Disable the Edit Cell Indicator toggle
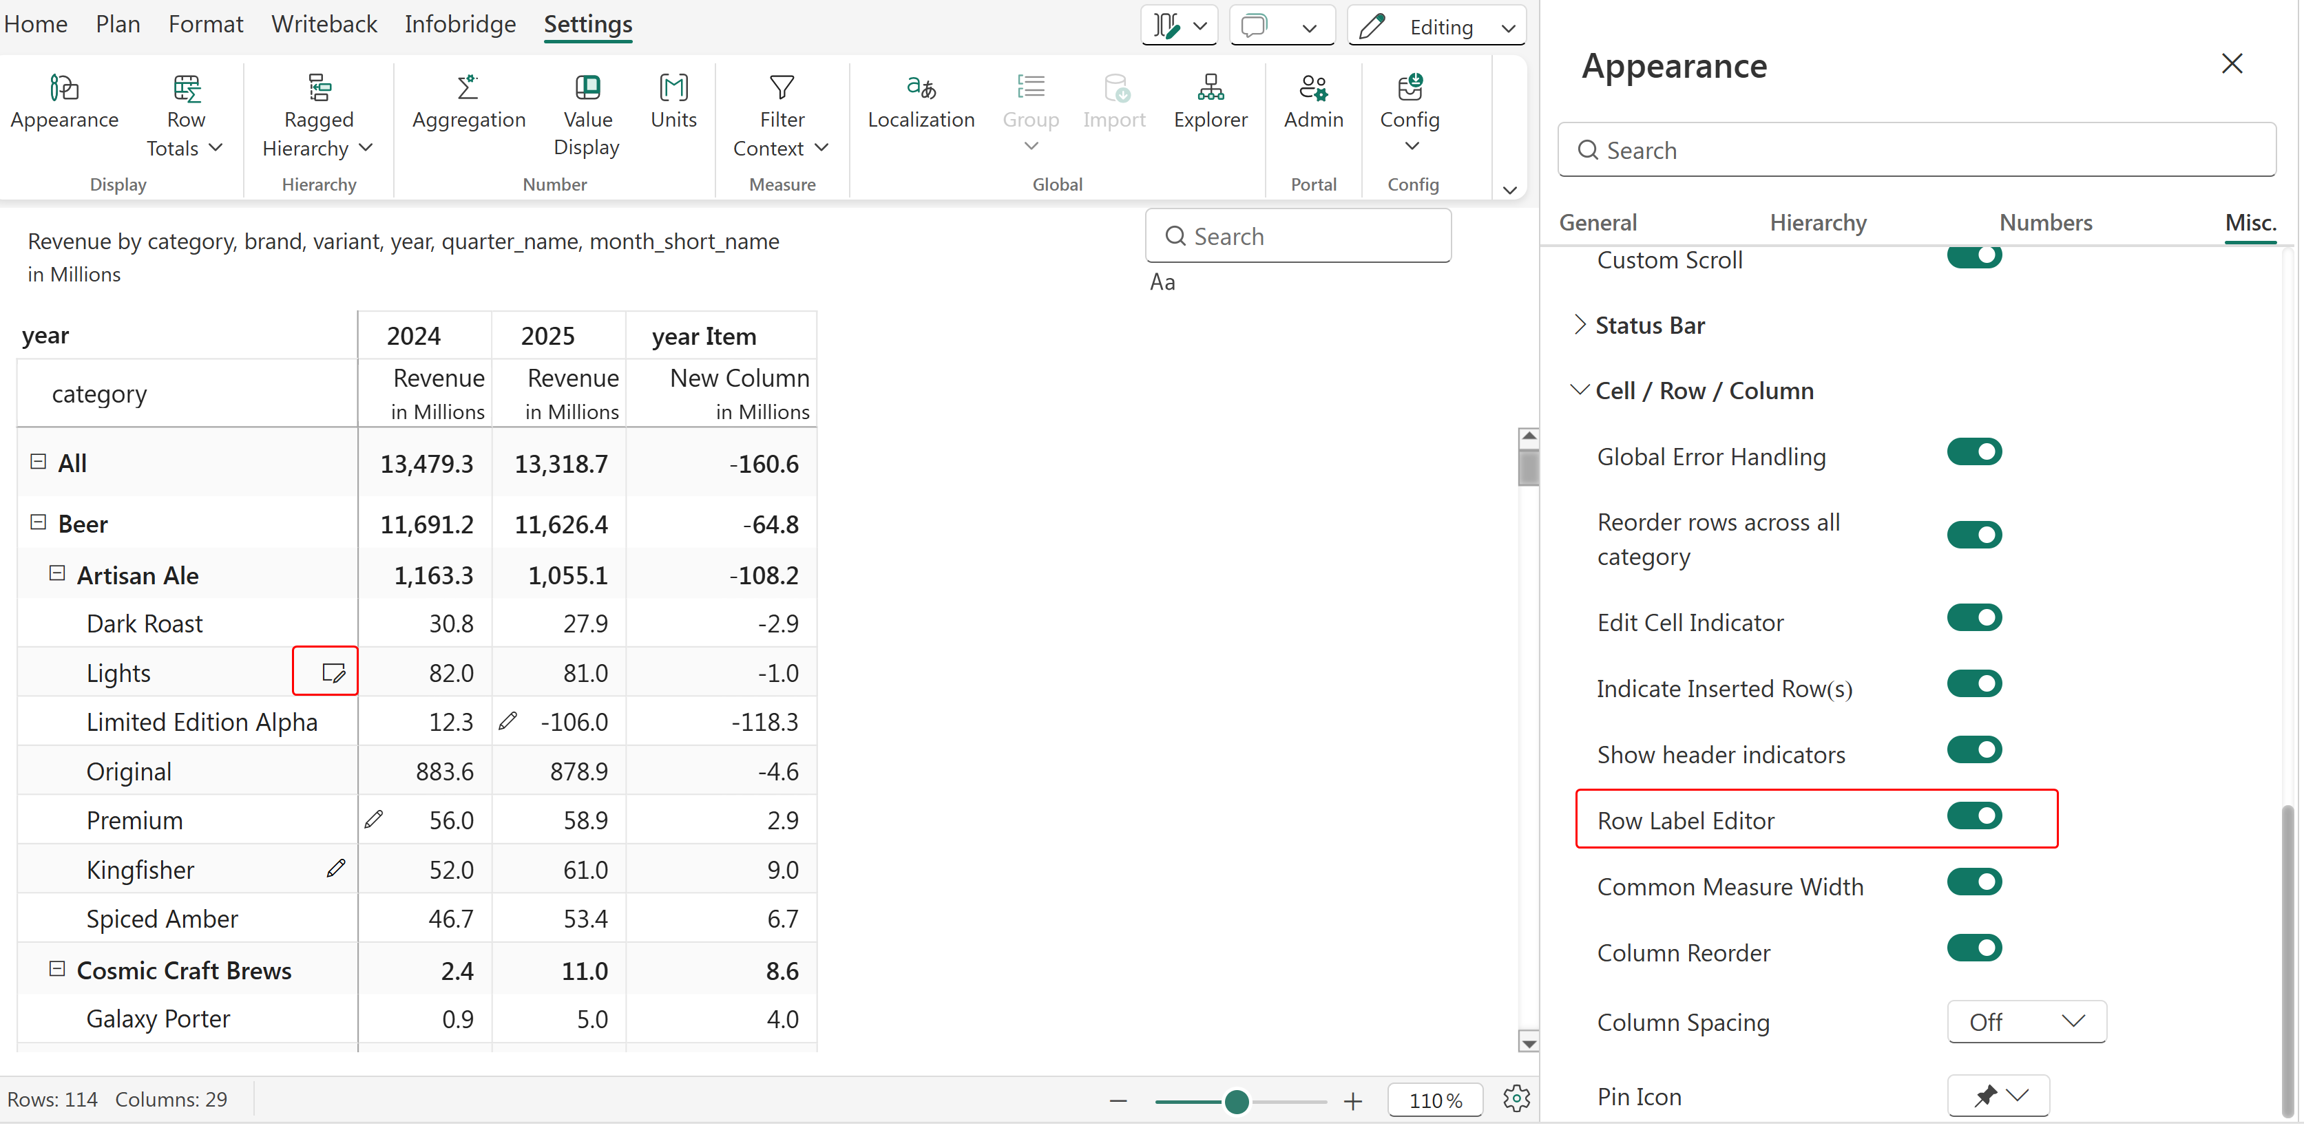The image size is (2304, 1130). click(1974, 619)
